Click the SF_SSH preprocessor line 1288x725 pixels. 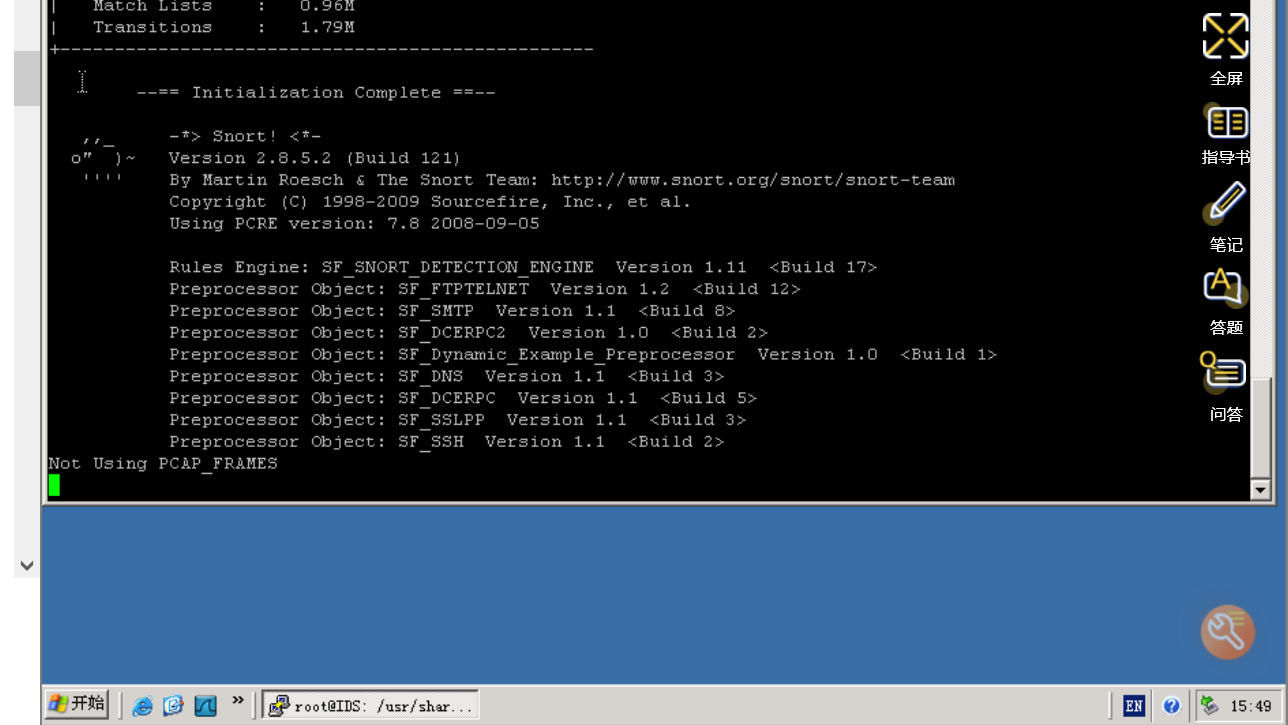coord(447,442)
